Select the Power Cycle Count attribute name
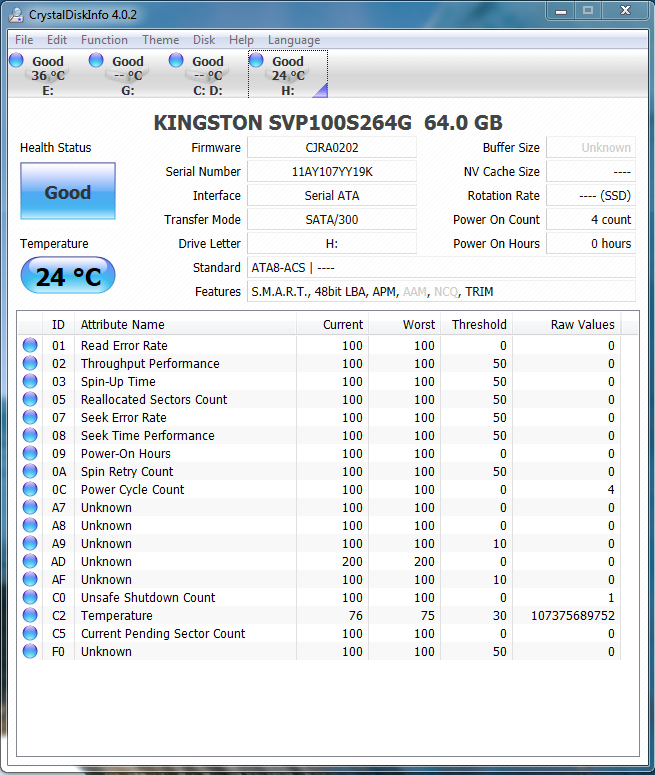 click(x=132, y=489)
